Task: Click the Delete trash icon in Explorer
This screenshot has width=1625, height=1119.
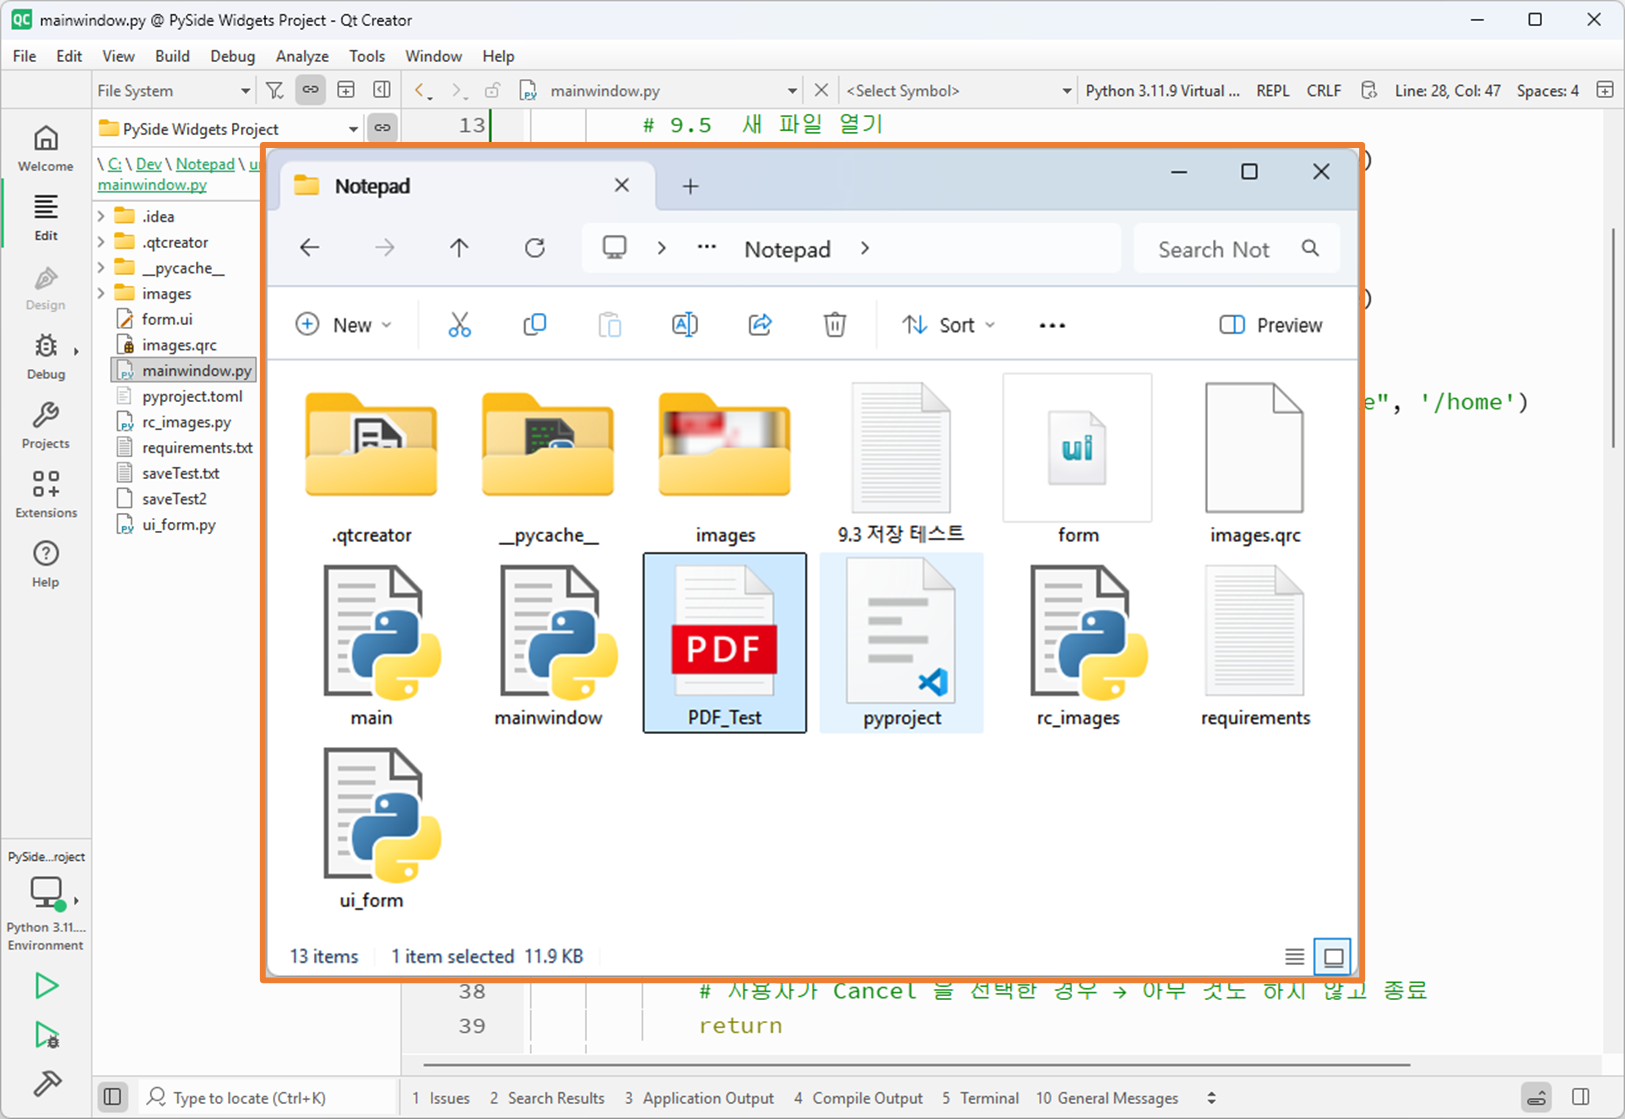Action: pyautogui.click(x=835, y=325)
